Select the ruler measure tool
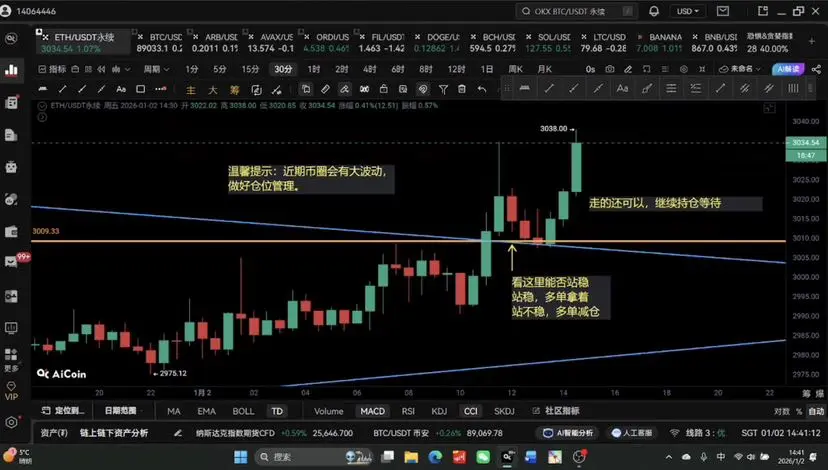The image size is (828, 470). point(325,89)
